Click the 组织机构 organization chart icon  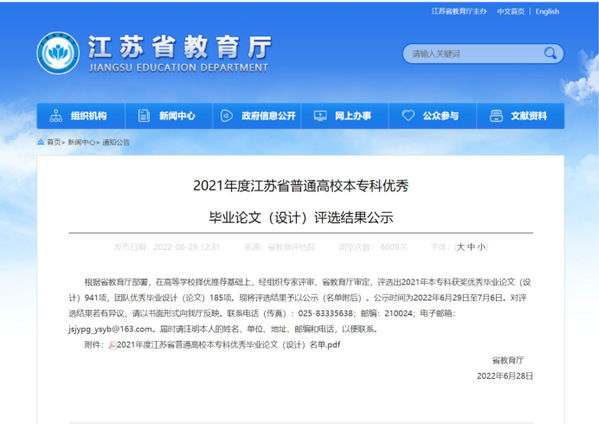[x=56, y=116]
